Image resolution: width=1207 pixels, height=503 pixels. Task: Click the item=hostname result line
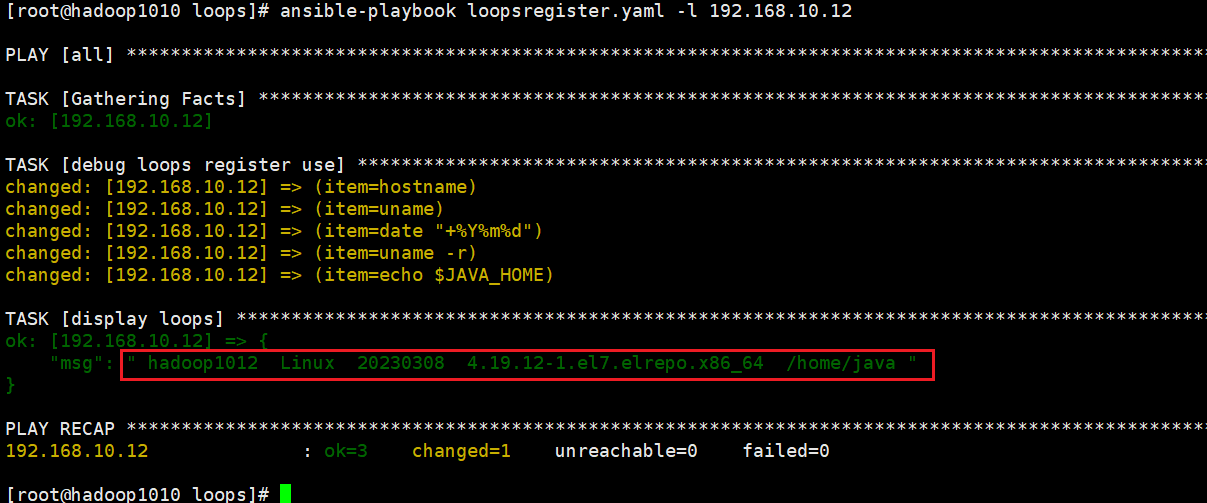(242, 187)
